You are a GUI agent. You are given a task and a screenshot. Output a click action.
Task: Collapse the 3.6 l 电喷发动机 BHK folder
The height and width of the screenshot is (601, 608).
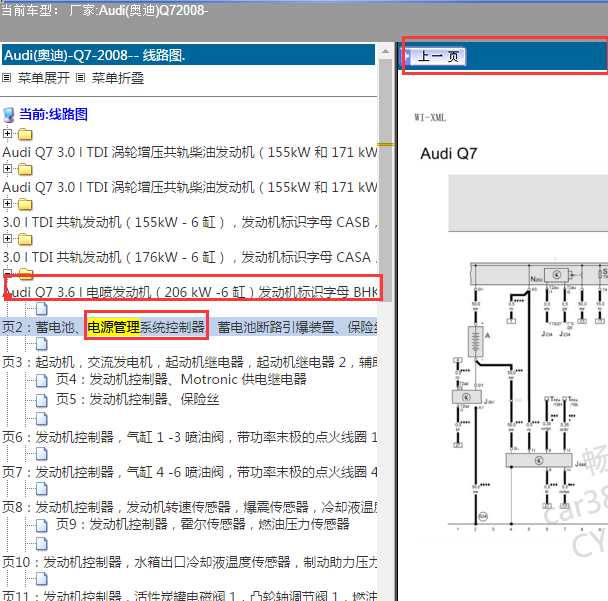[x=7, y=273]
